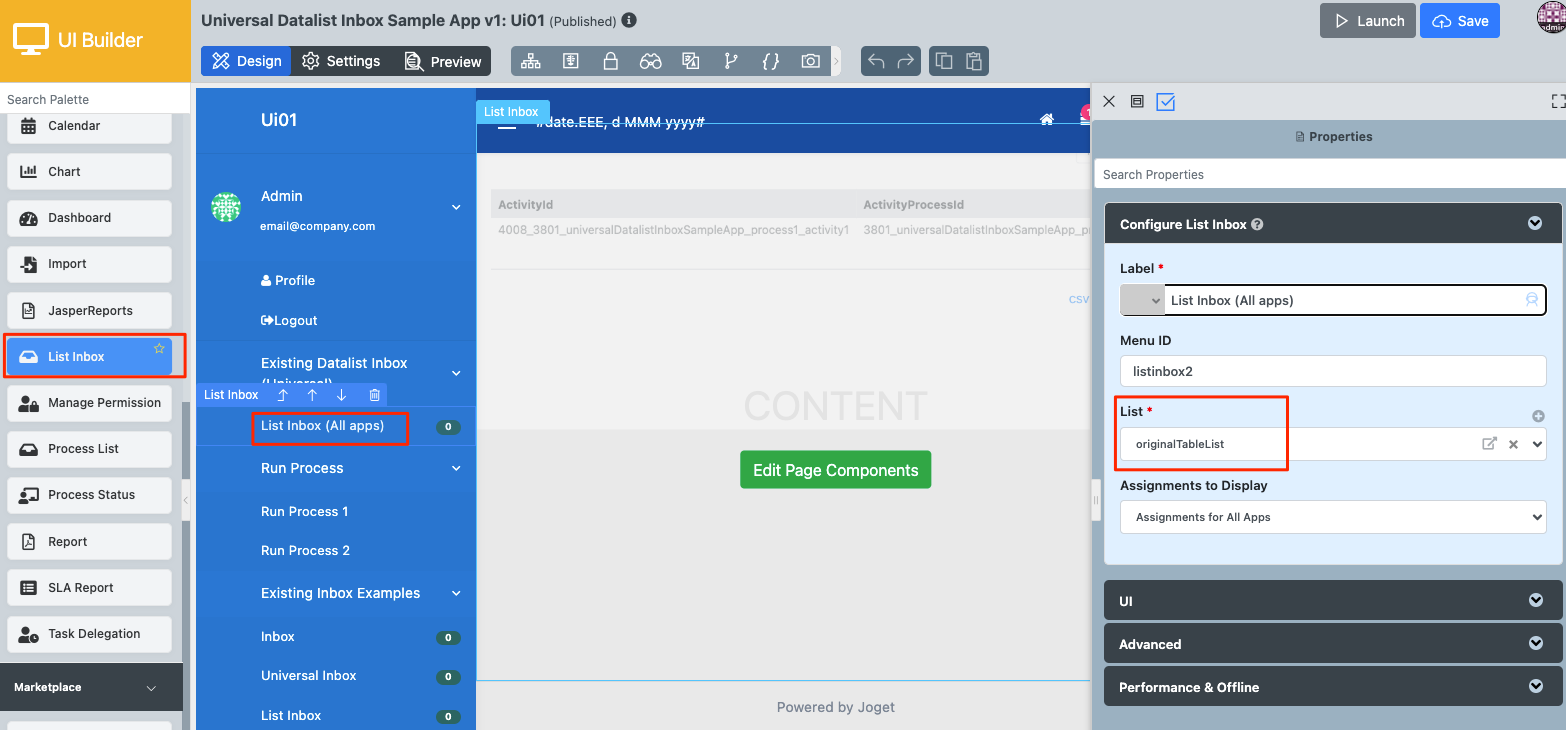Move the List Inbox menu down

point(341,395)
